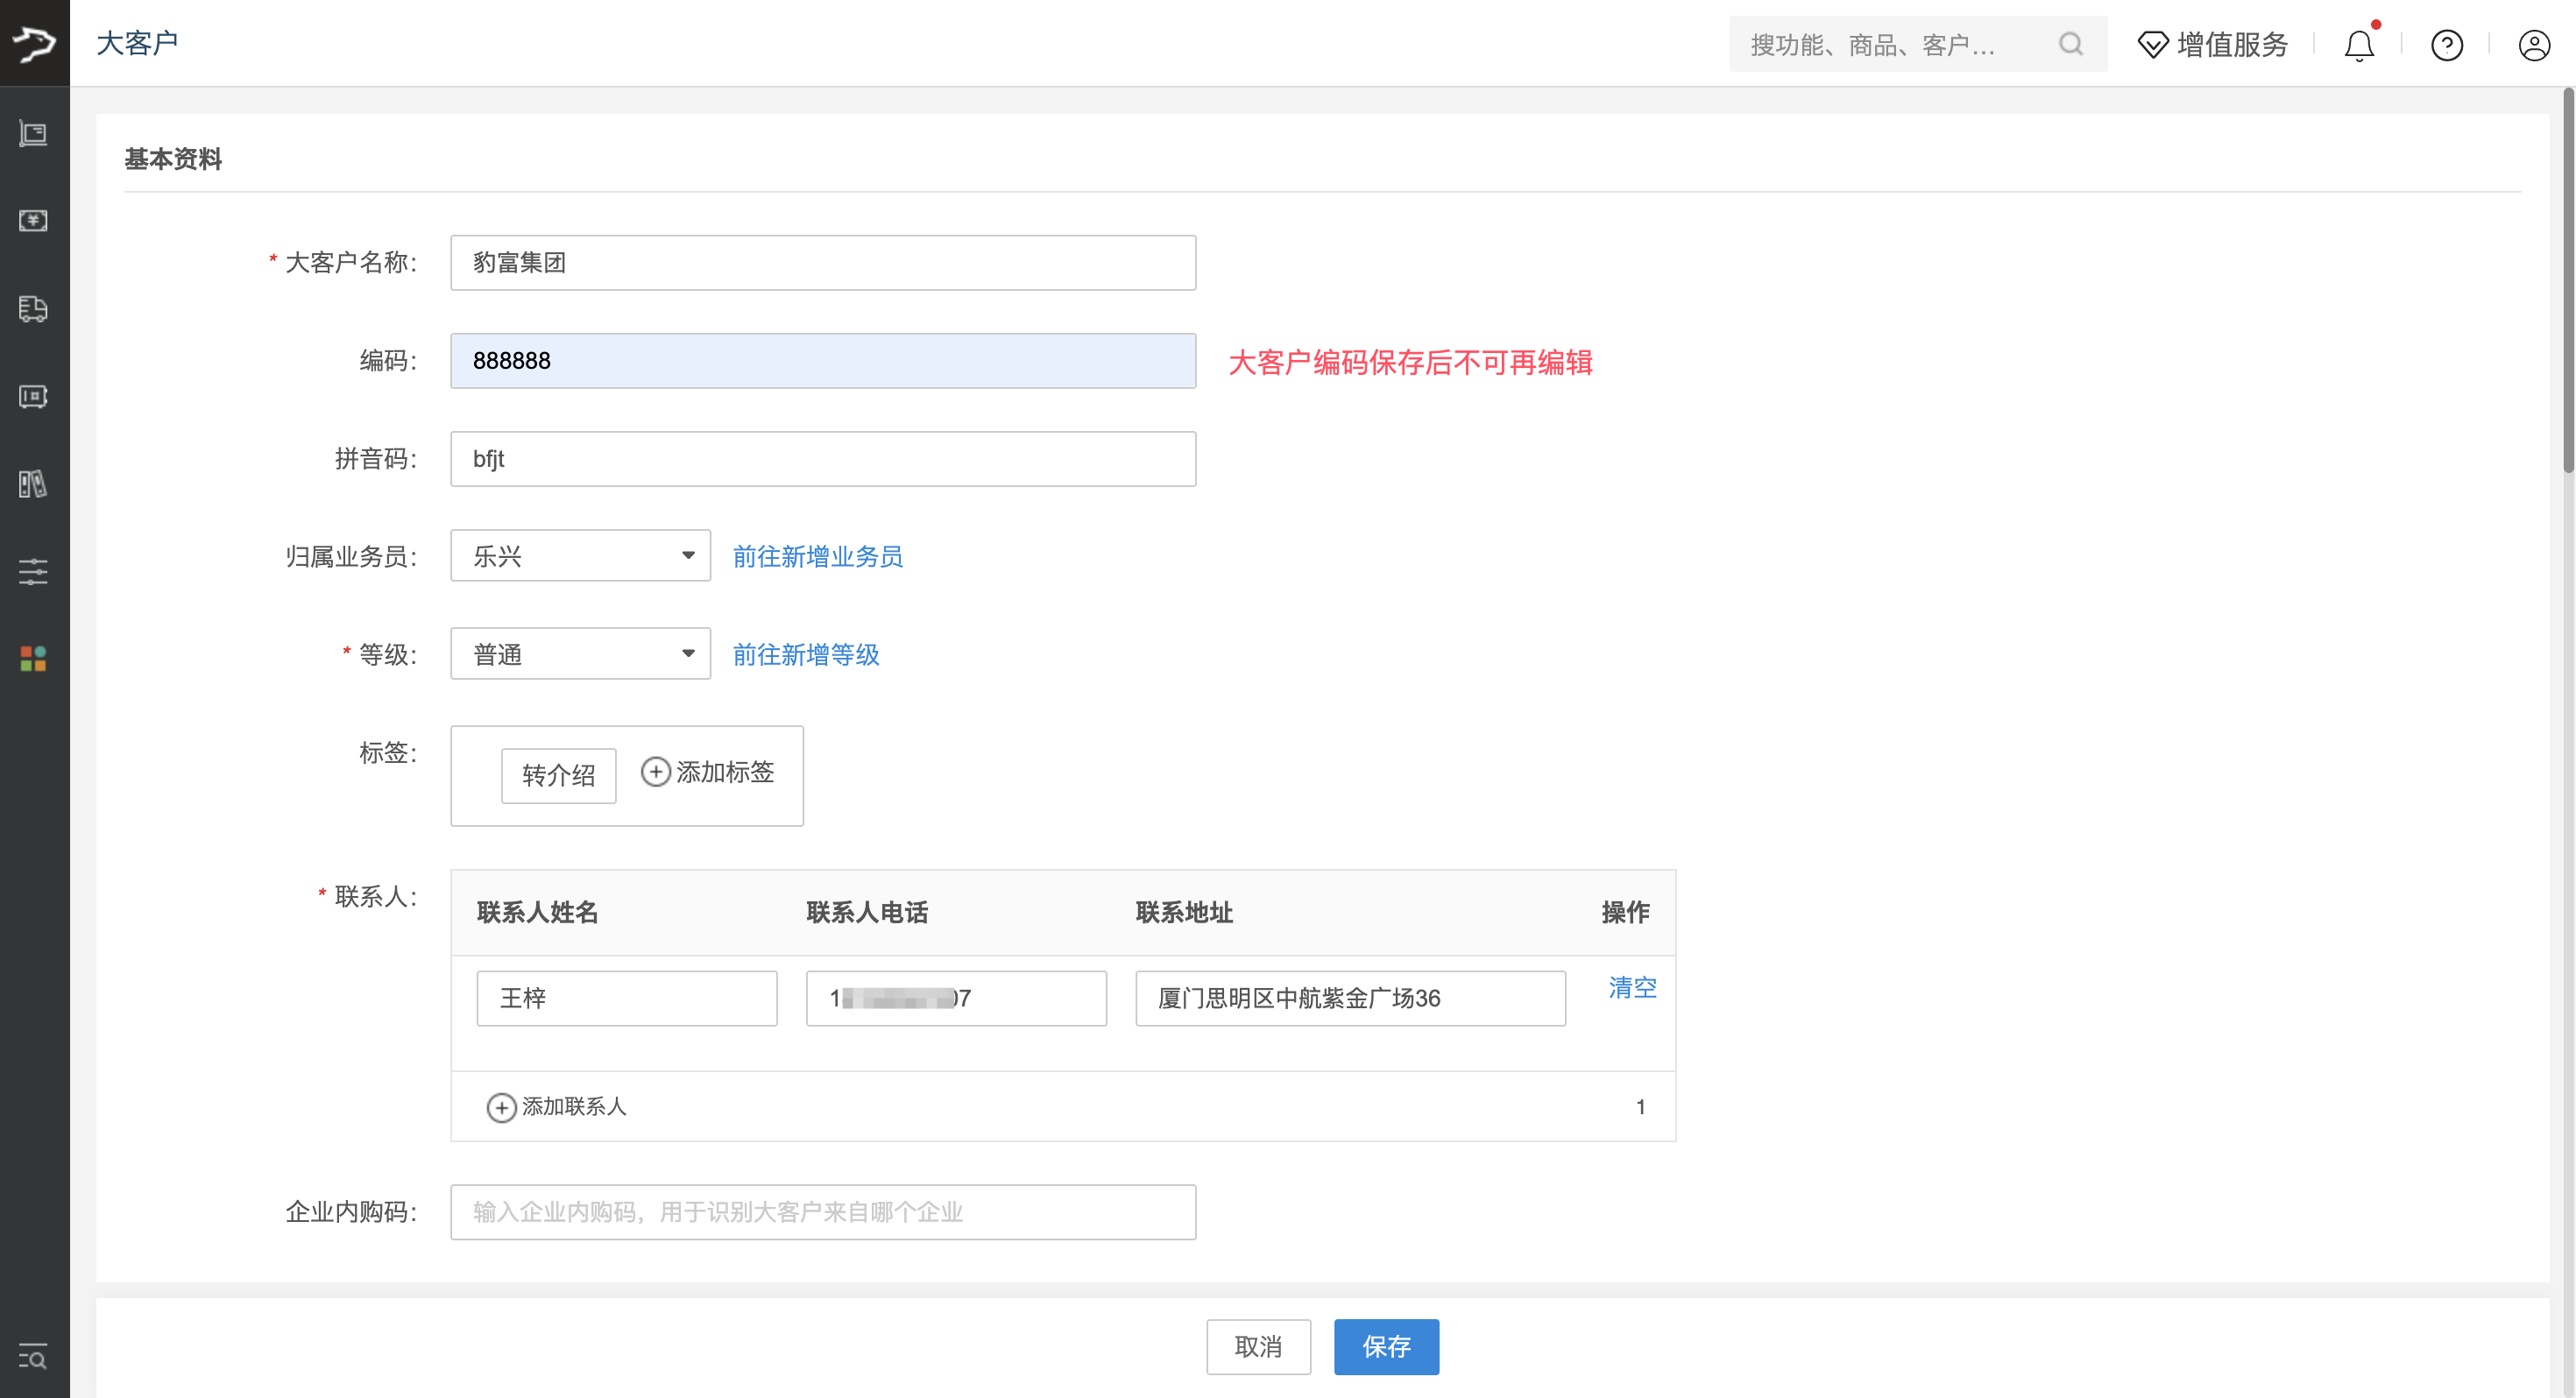This screenshot has width=2576, height=1398.
Task: Click the menu search icon at sidebar bottom
Action: (x=33, y=1357)
